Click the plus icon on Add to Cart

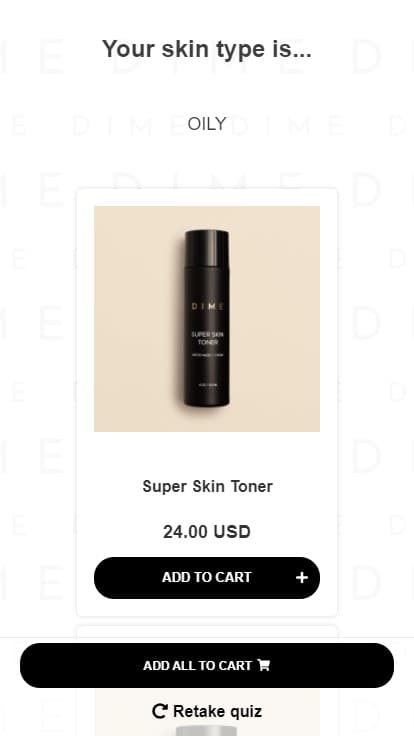(302, 577)
